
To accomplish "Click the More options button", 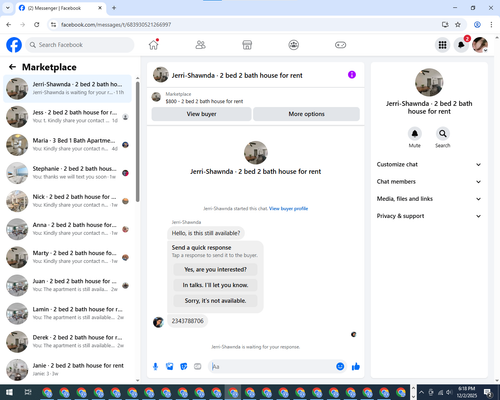I will click(306, 114).
